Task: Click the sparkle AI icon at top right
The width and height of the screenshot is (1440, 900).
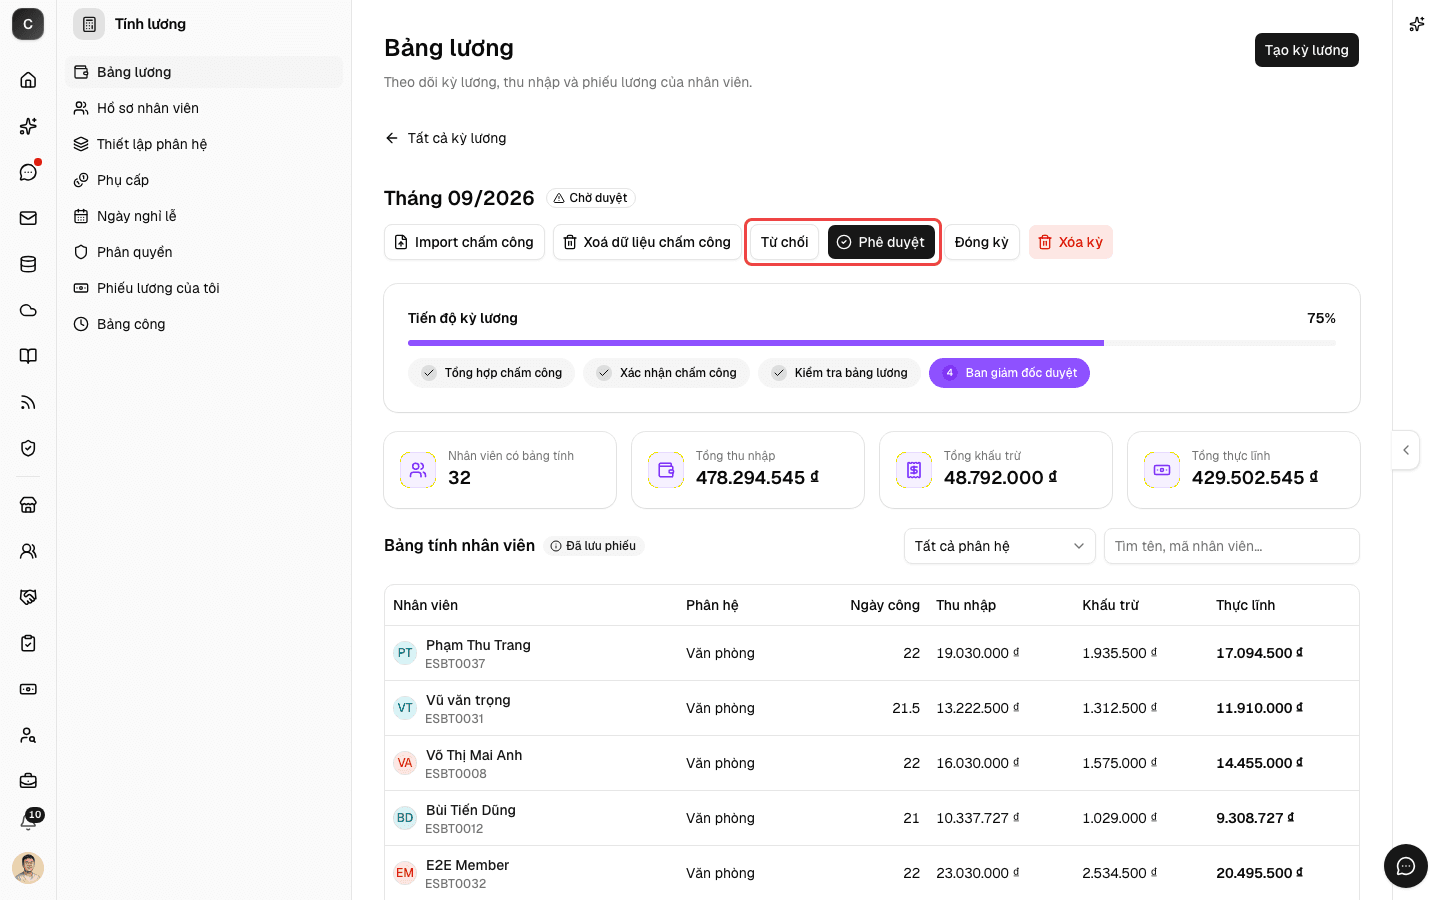Action: tap(1417, 24)
